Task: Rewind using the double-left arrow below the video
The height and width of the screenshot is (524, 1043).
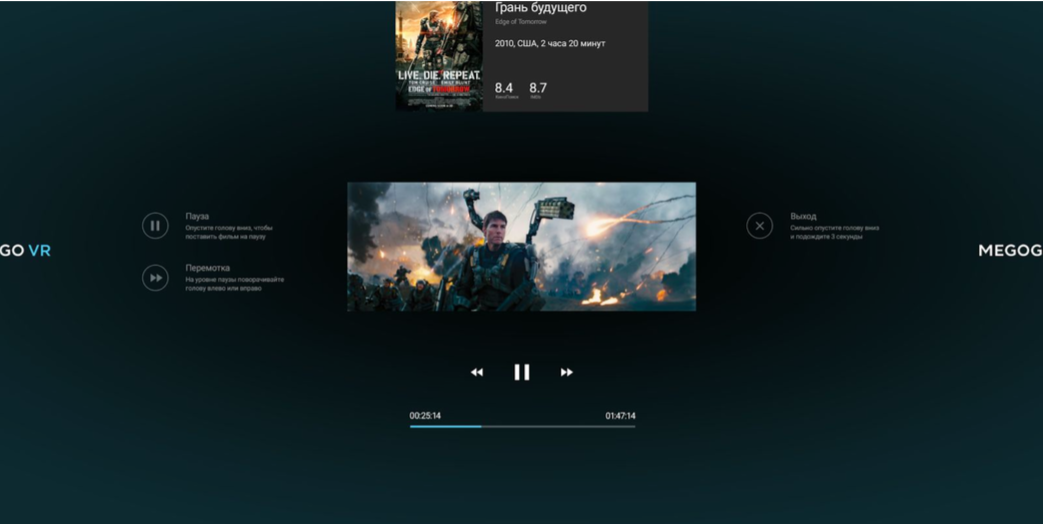Action: point(477,372)
